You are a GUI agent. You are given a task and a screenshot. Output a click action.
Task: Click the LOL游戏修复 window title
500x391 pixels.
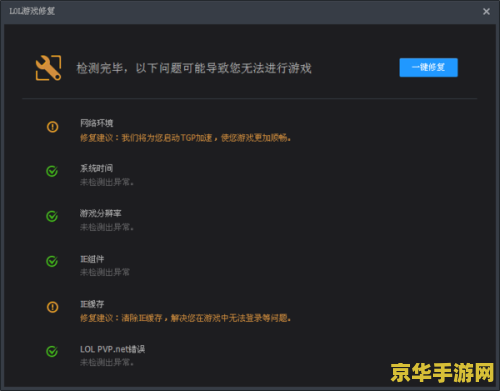(32, 11)
